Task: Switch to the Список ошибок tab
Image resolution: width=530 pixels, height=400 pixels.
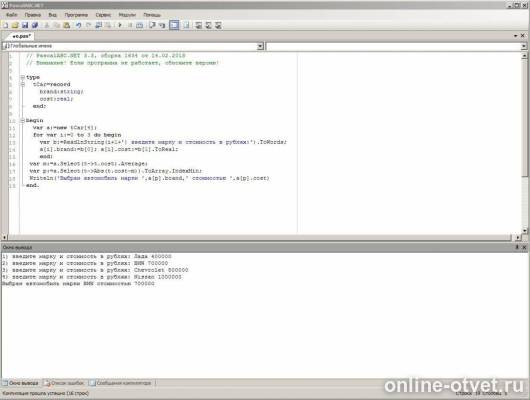Action: 64,383
